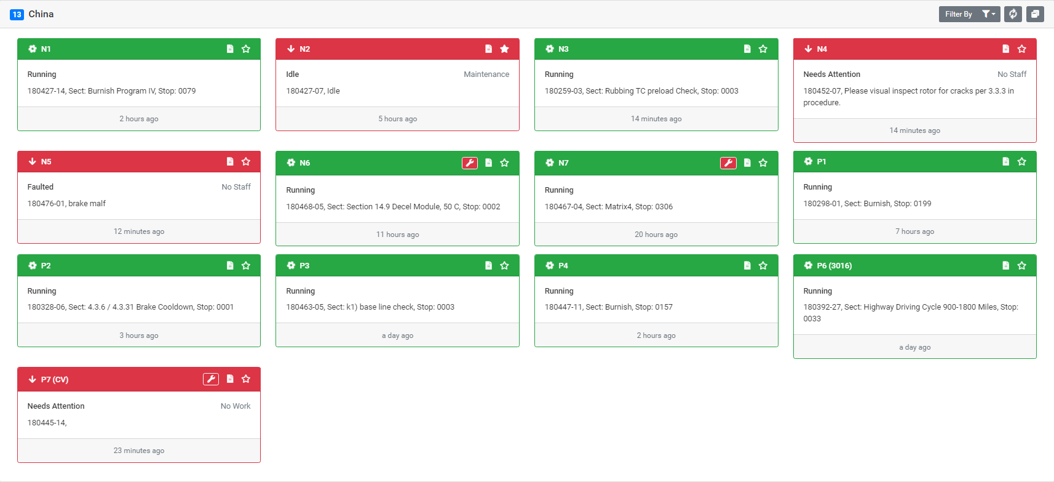Click the copy windows icon in header
The width and height of the screenshot is (1054, 482).
[1035, 14]
